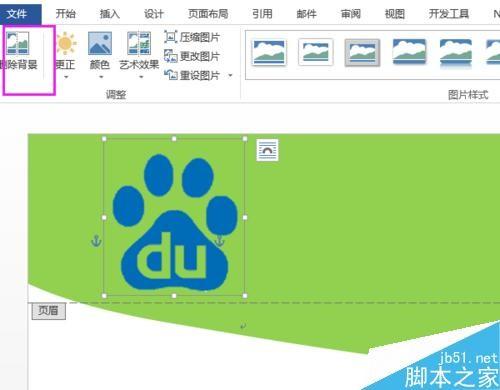The height and width of the screenshot is (390, 500).
Task: Click the bottom-right corner handle of the picture
Action: click(245, 296)
